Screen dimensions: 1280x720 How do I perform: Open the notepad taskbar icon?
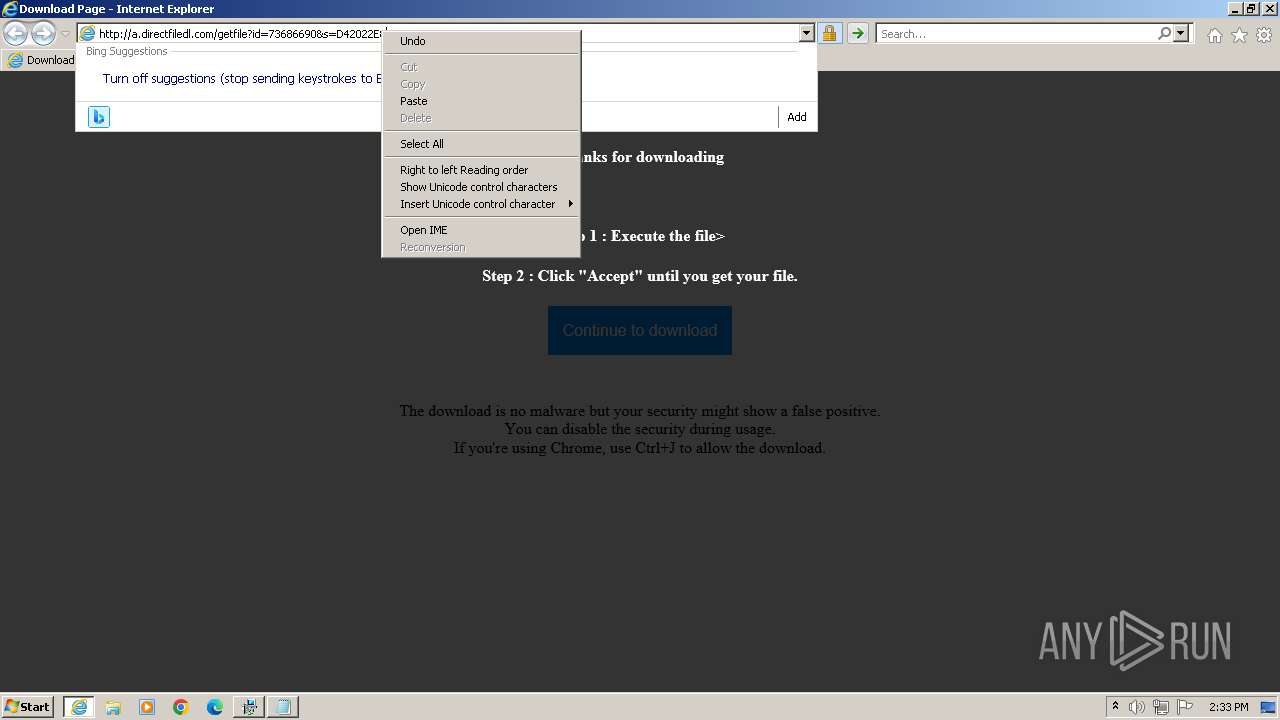click(x=283, y=707)
